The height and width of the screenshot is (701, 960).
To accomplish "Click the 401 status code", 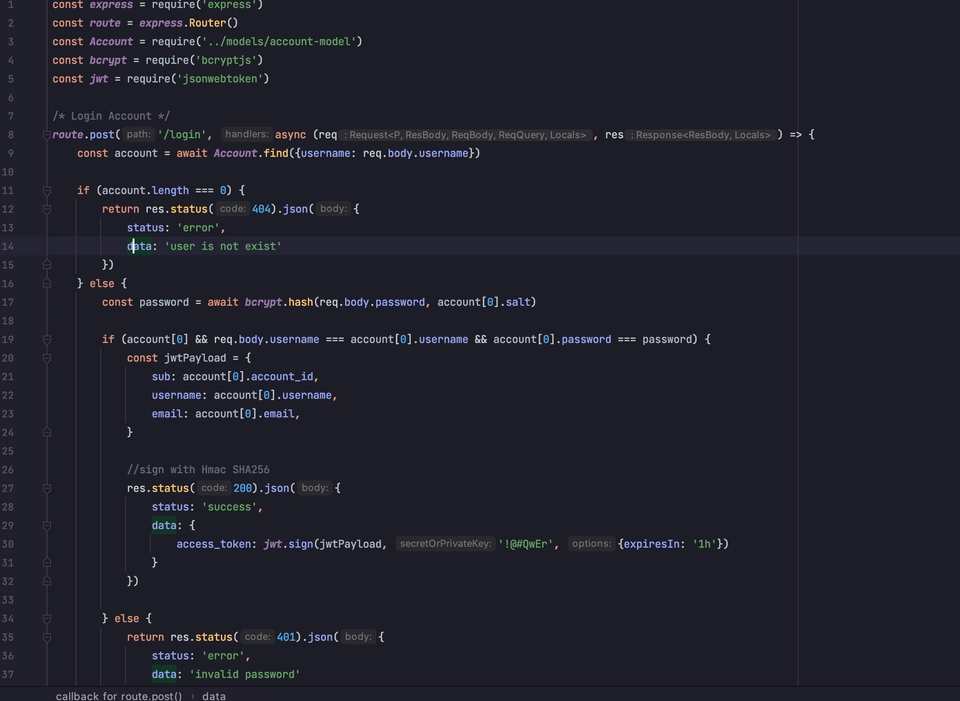I will coord(286,637).
